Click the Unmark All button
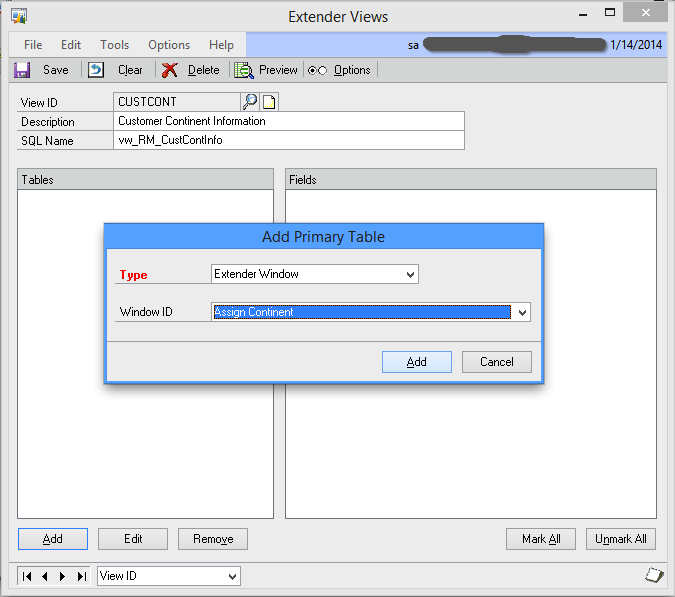The width and height of the screenshot is (675, 597). (x=620, y=539)
